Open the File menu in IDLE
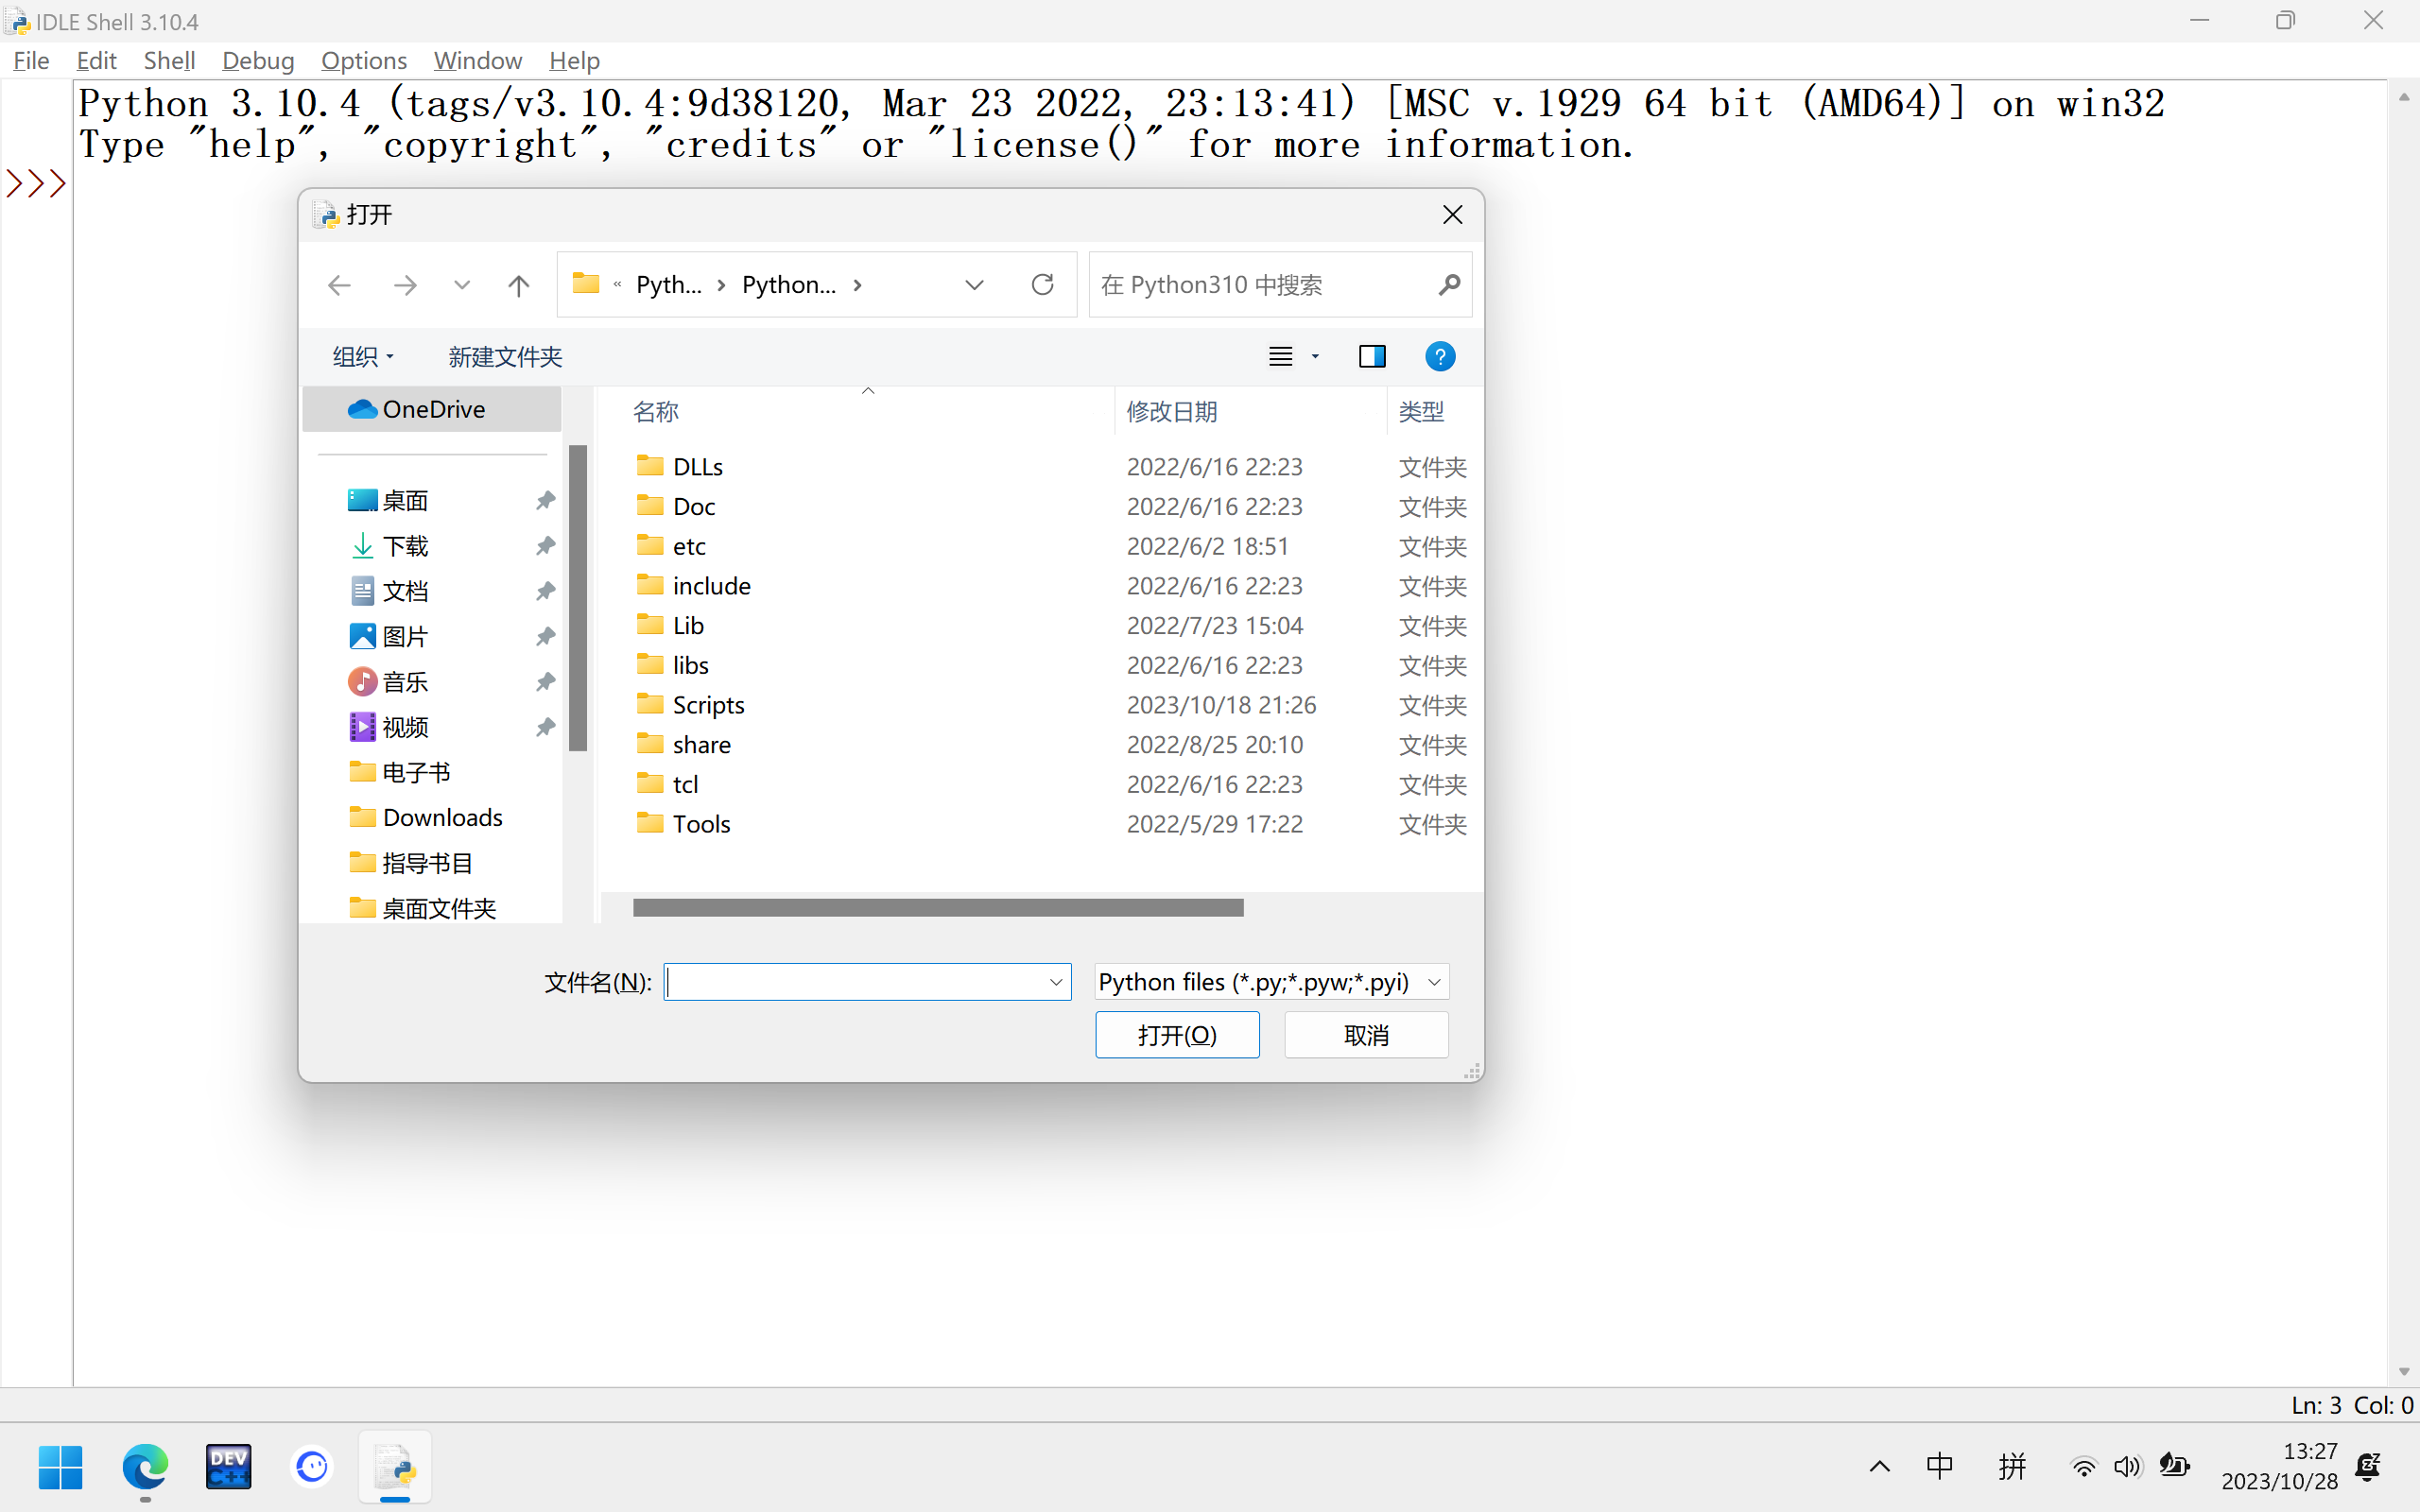 point(31,60)
